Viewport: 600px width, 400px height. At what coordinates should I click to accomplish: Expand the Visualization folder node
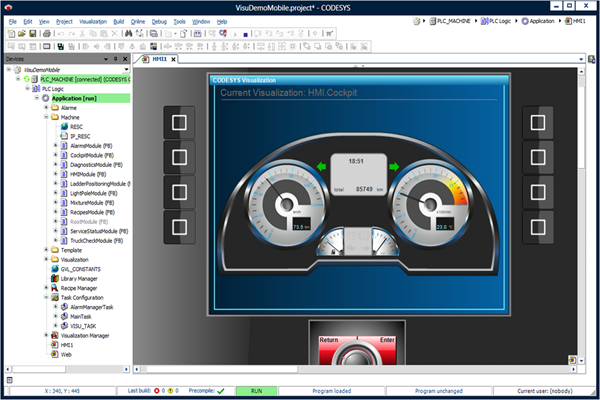[x=46, y=259]
